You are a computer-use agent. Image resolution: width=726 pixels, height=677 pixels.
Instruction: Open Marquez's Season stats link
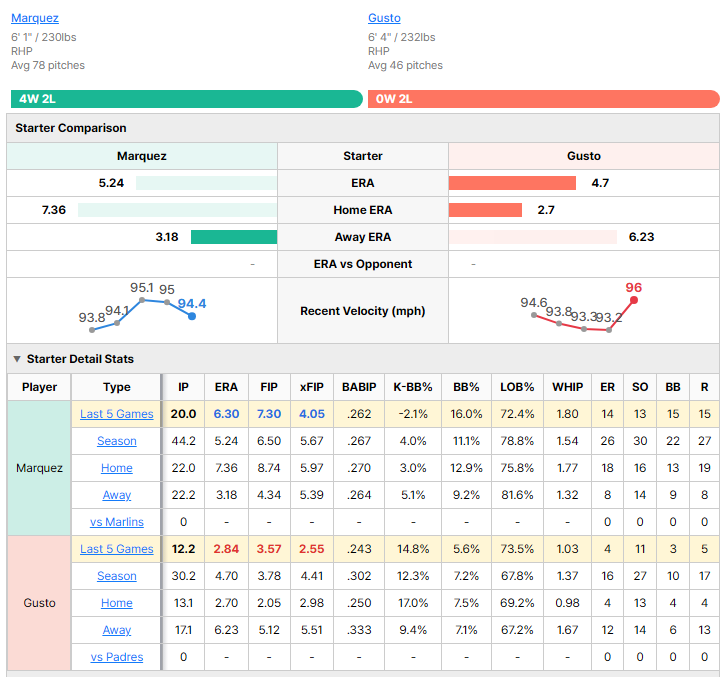coord(117,441)
